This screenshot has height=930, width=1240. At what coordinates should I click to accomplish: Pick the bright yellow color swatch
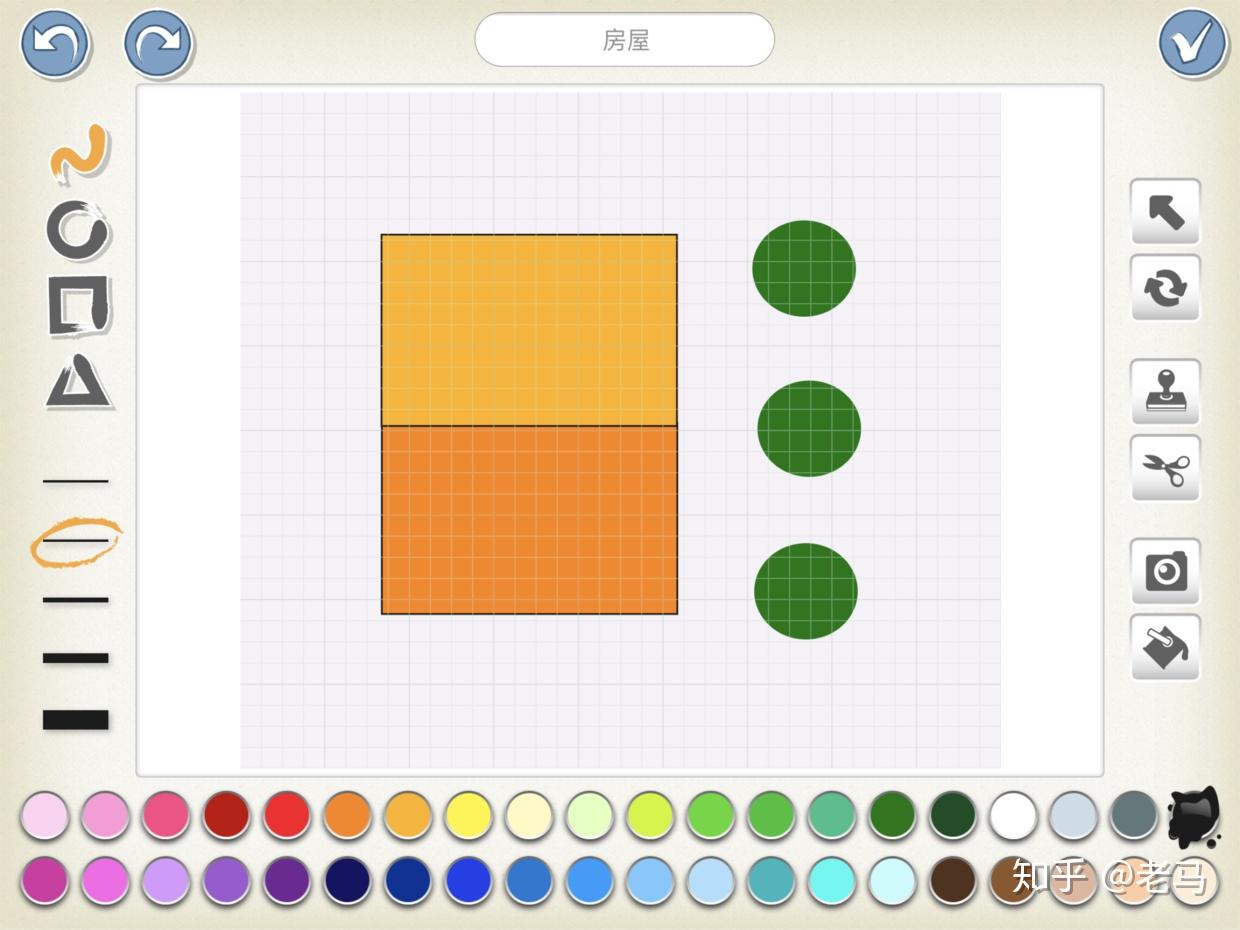(x=468, y=816)
